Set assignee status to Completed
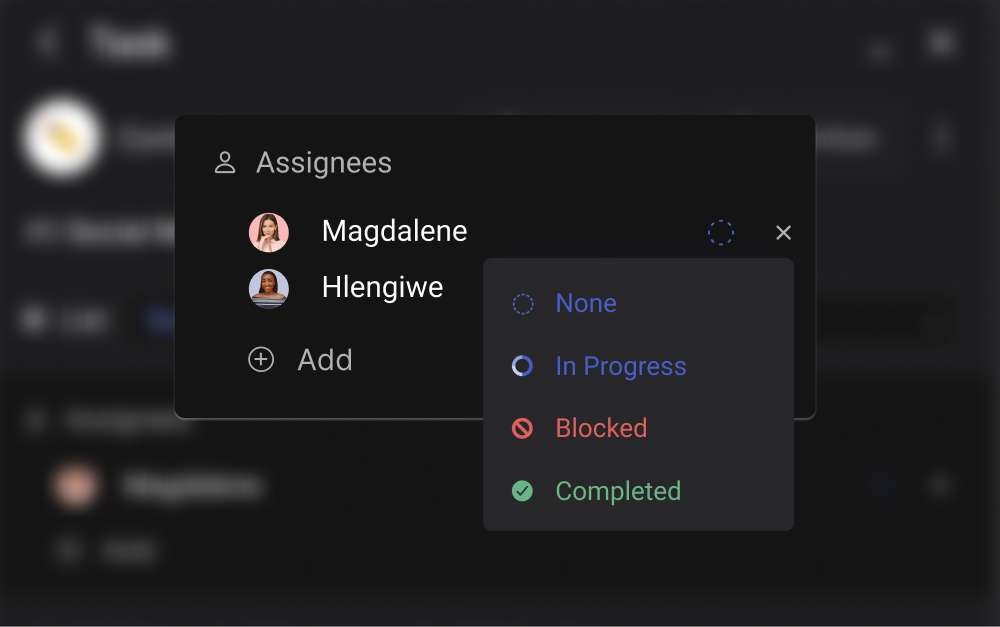 pos(617,491)
